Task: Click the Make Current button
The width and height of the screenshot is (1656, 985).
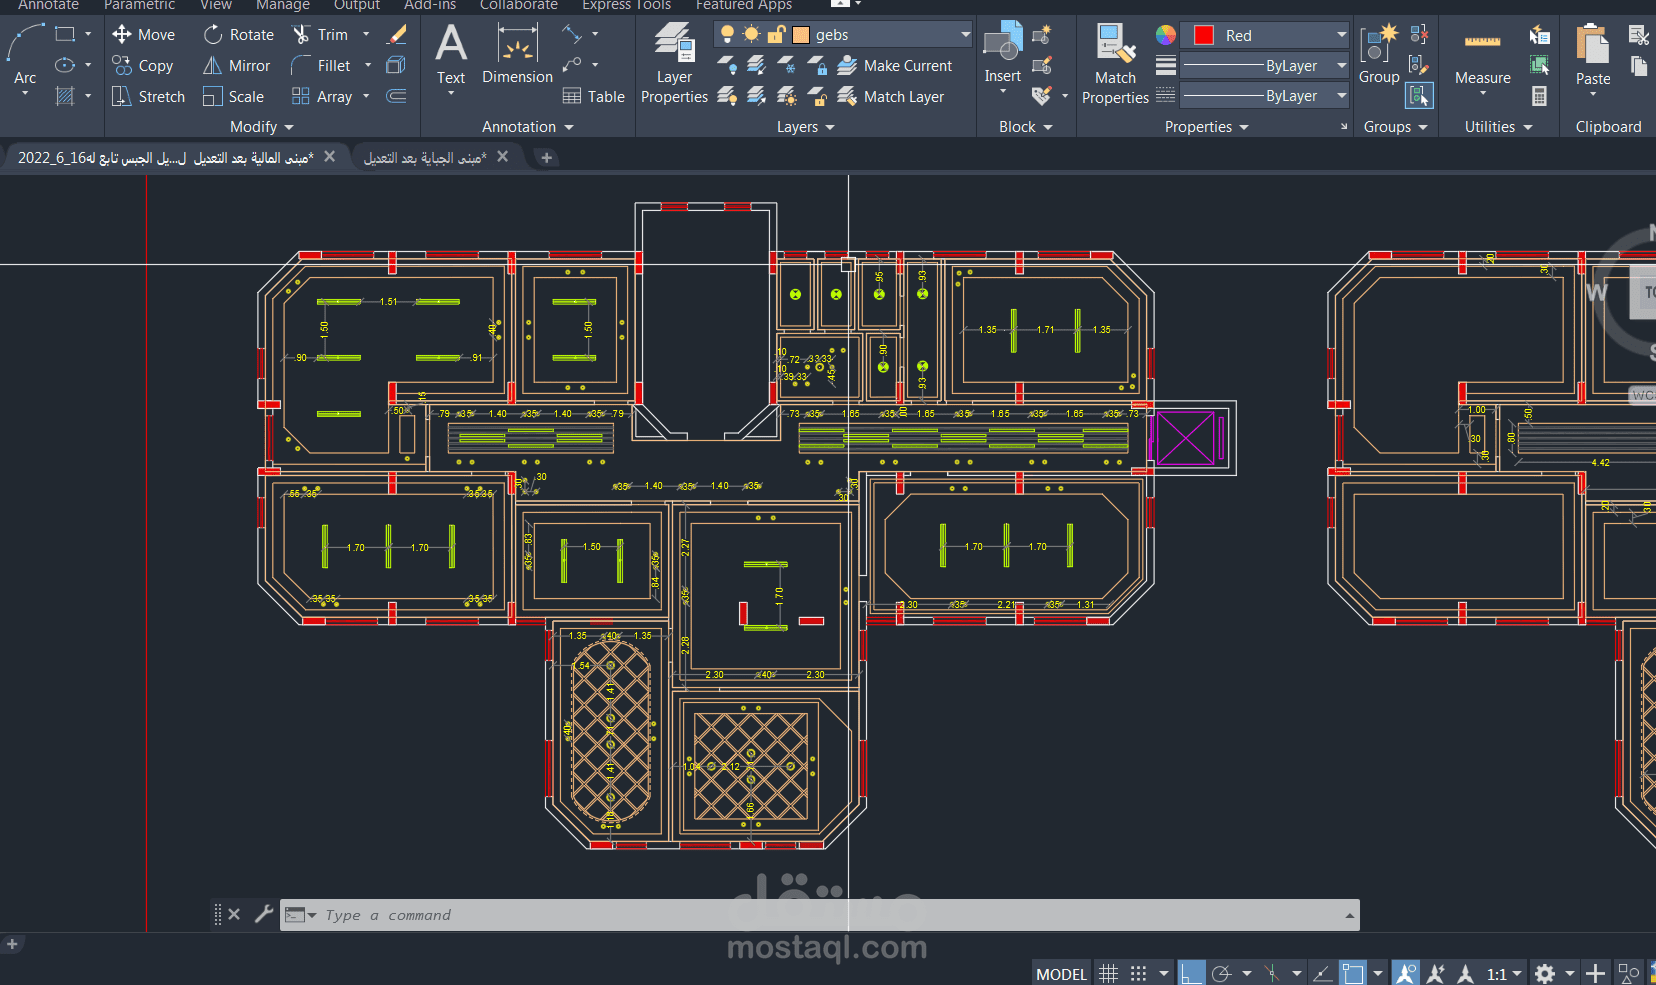Action: tap(899, 65)
